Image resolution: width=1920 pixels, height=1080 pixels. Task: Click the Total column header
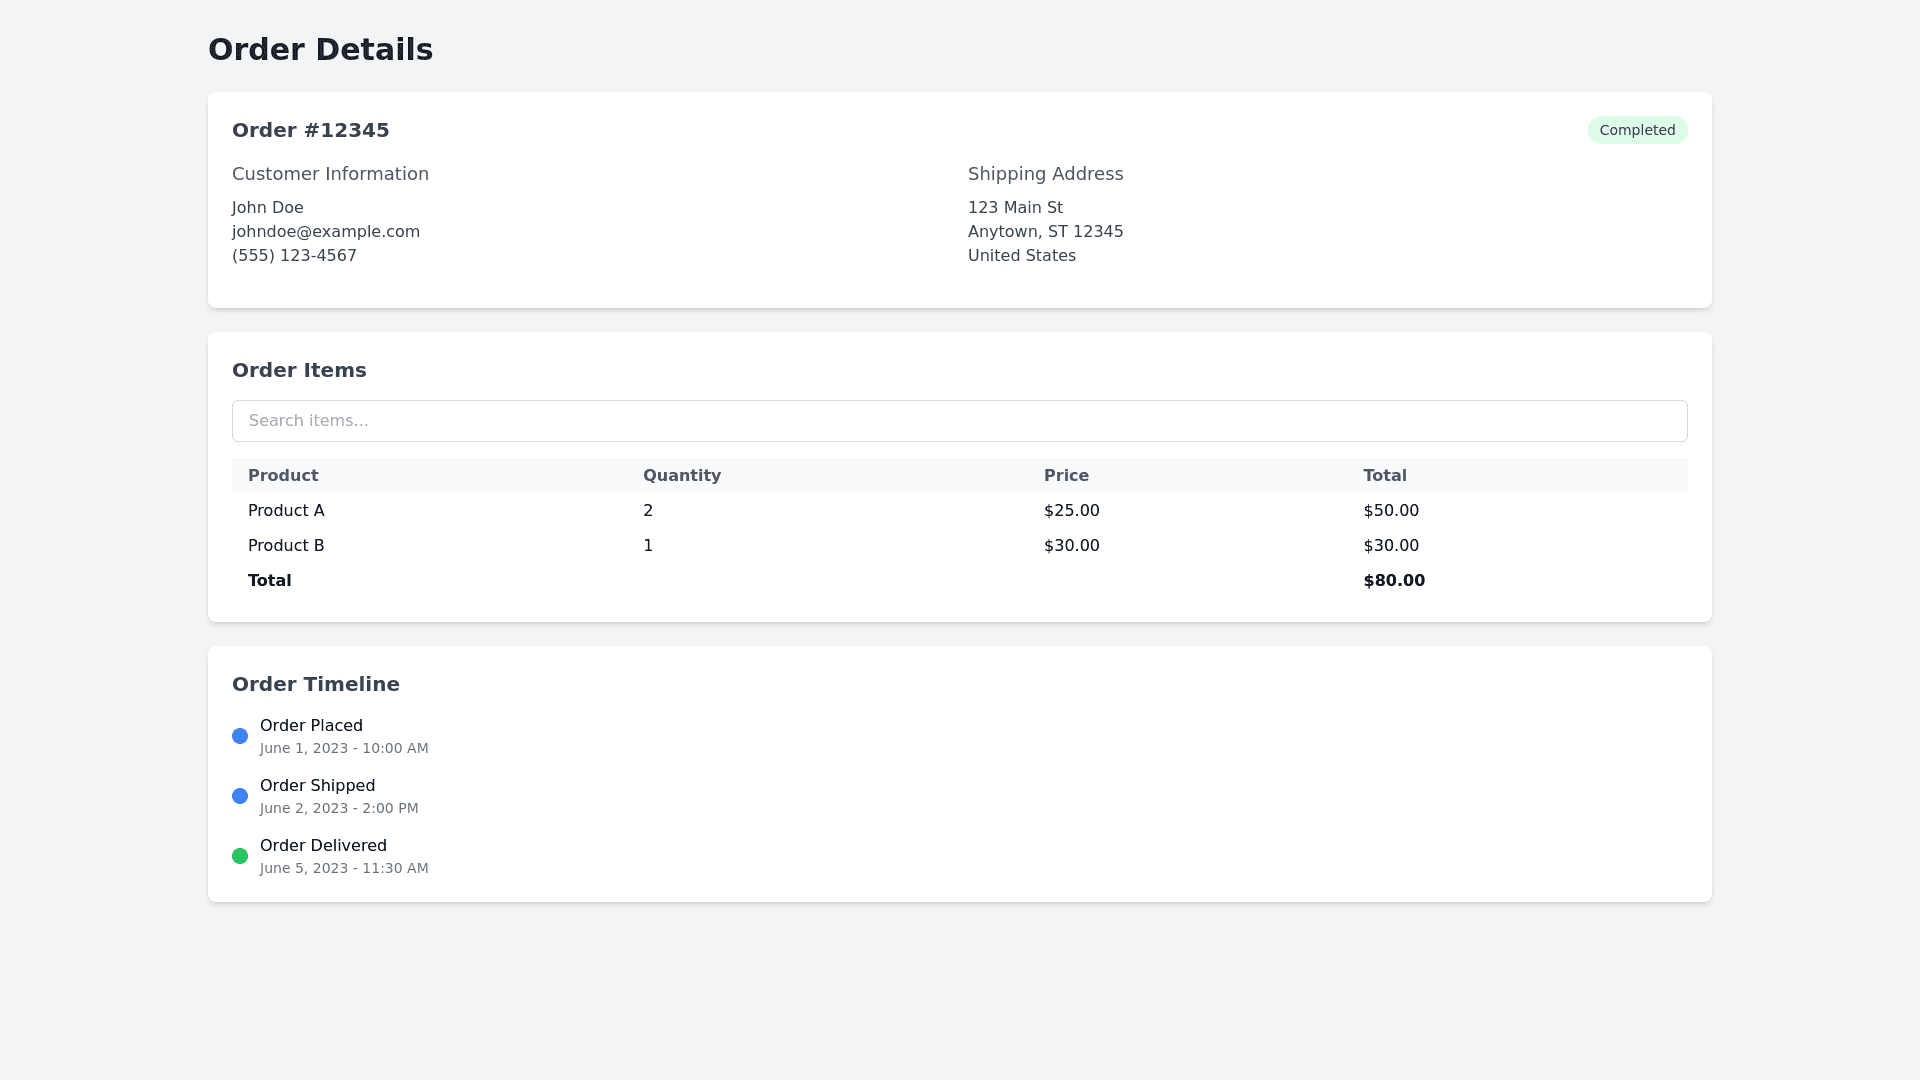coord(1384,475)
